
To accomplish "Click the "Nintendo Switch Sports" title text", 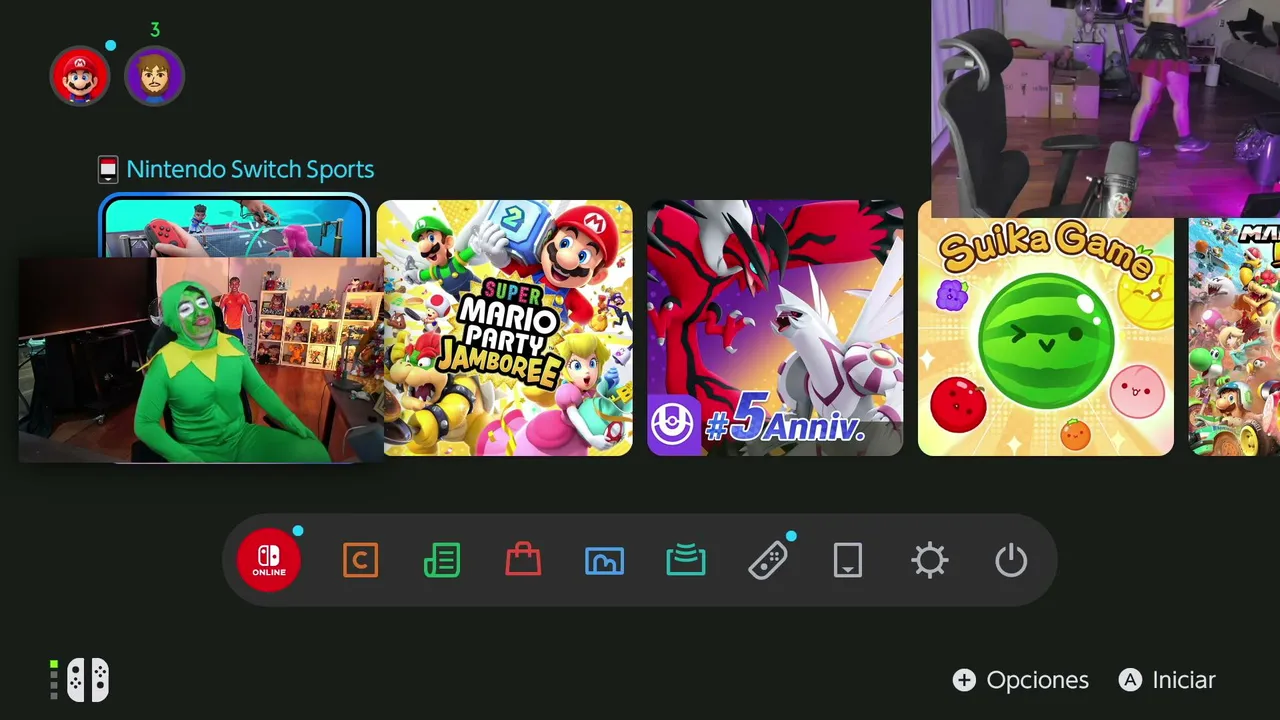I will (250, 170).
